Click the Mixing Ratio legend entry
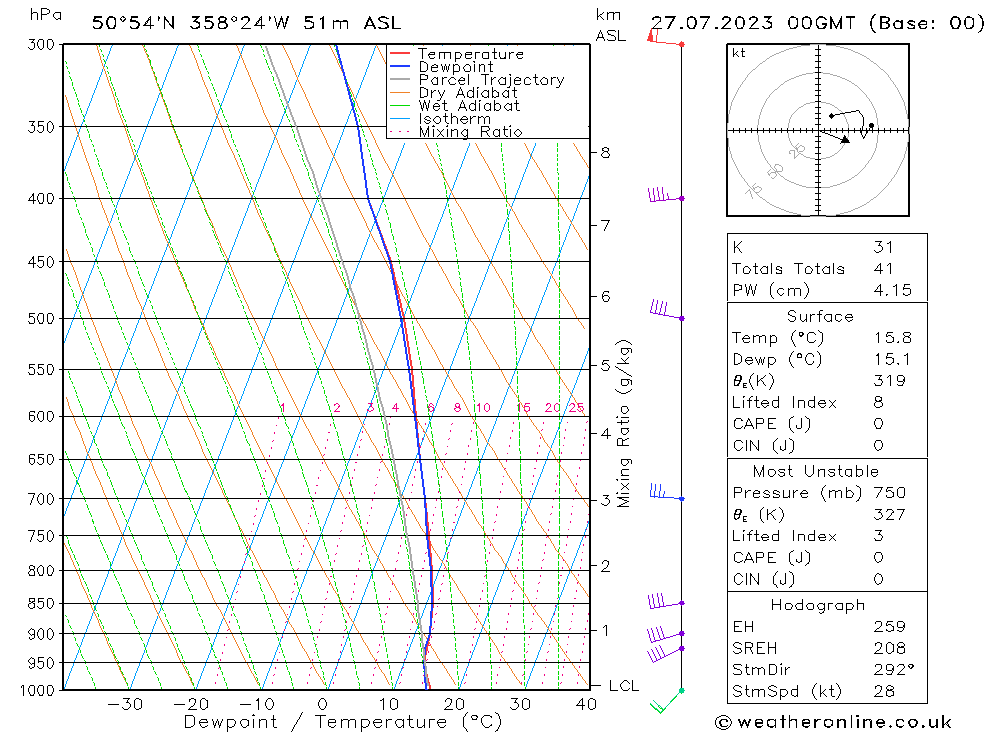 (x=456, y=131)
